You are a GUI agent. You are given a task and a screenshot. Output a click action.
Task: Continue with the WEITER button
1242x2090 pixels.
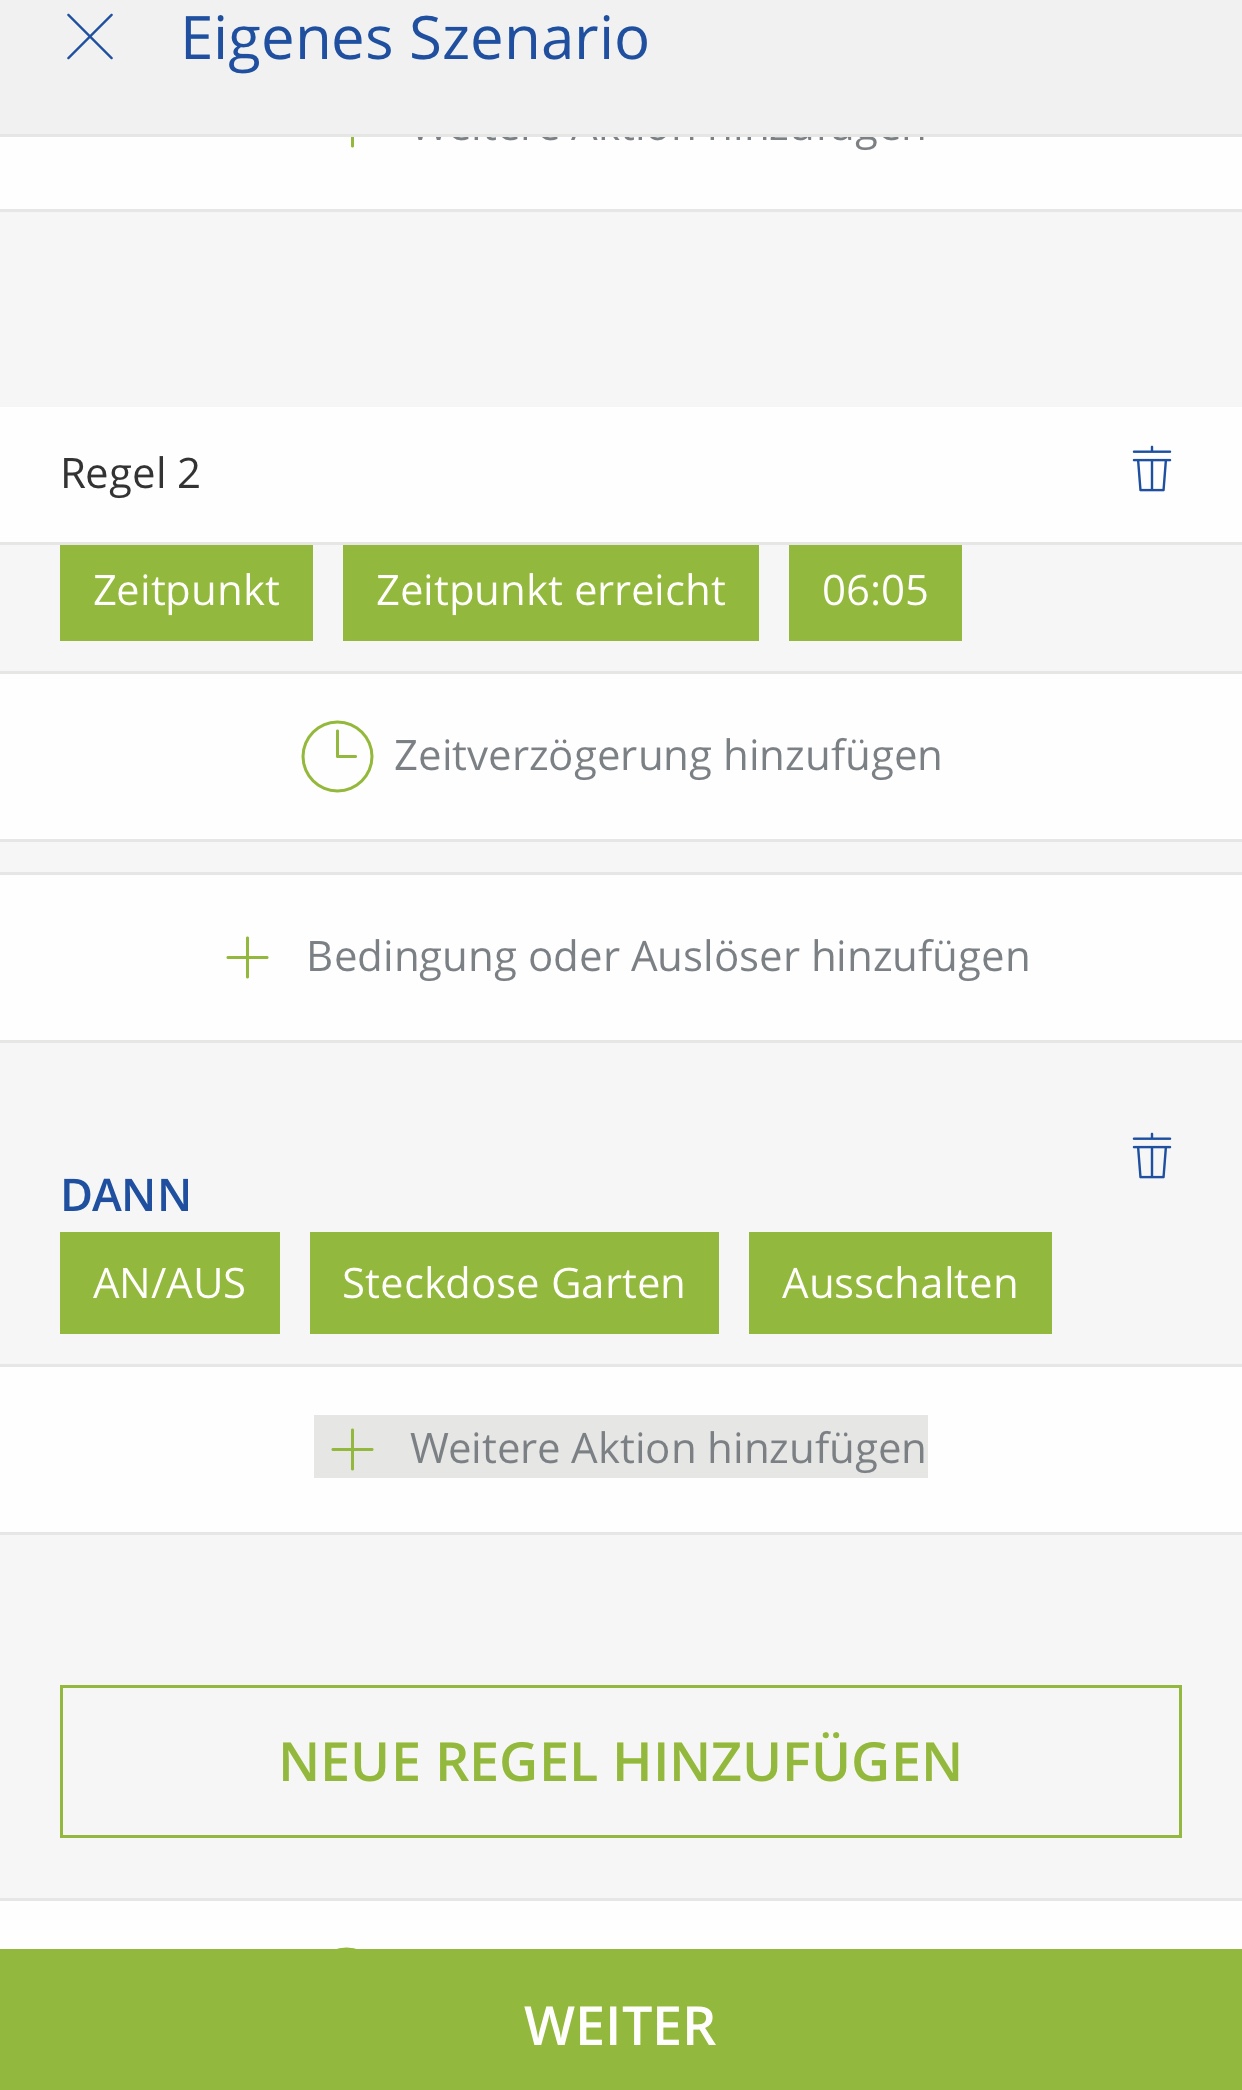pos(621,2025)
